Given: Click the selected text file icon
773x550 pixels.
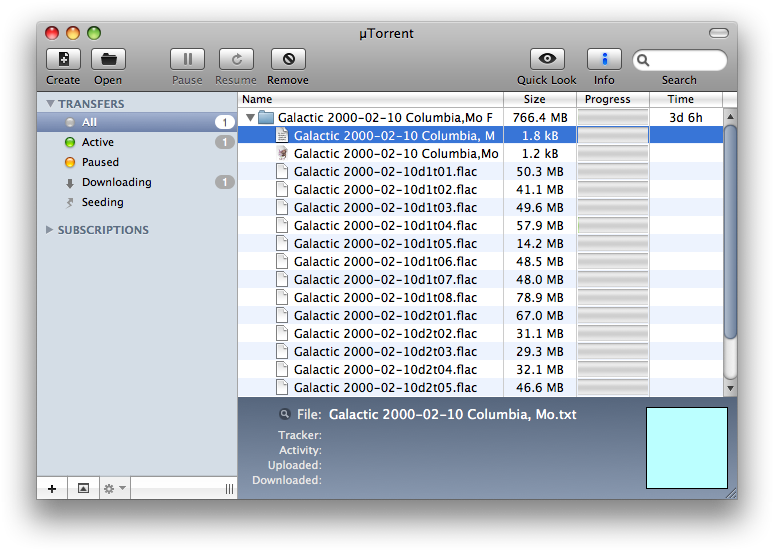Looking at the screenshot, I should 282,135.
